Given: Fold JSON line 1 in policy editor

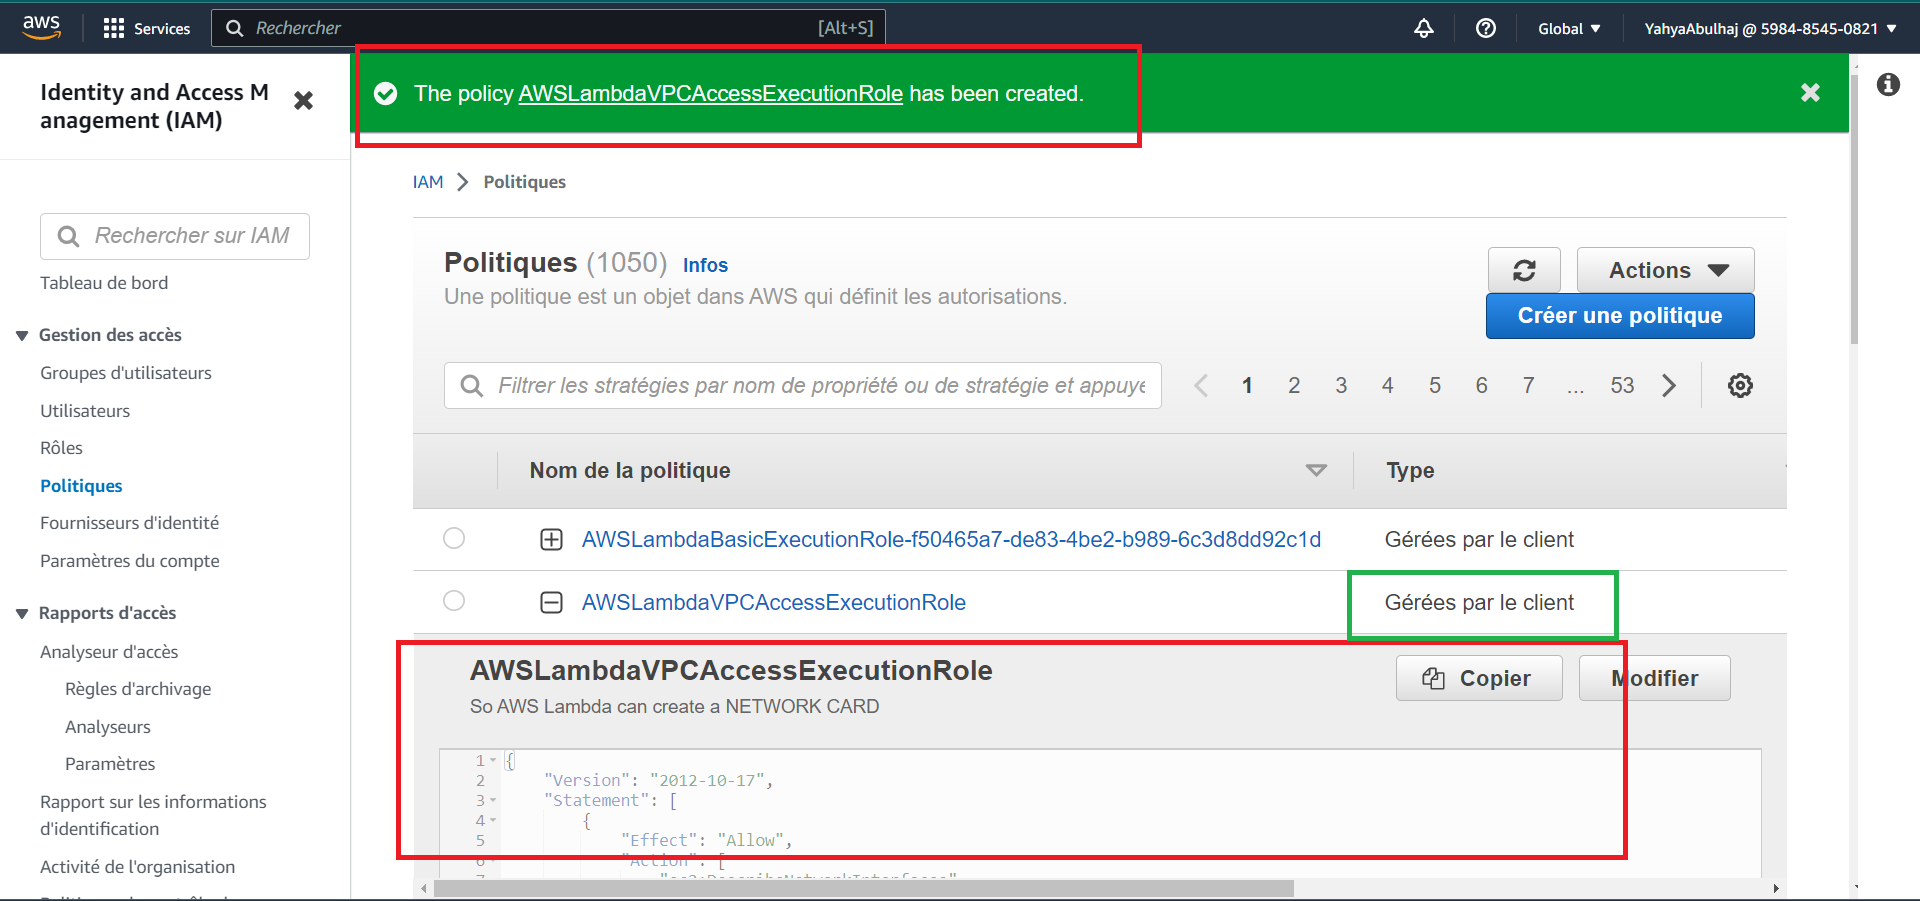Looking at the screenshot, I should point(493,760).
